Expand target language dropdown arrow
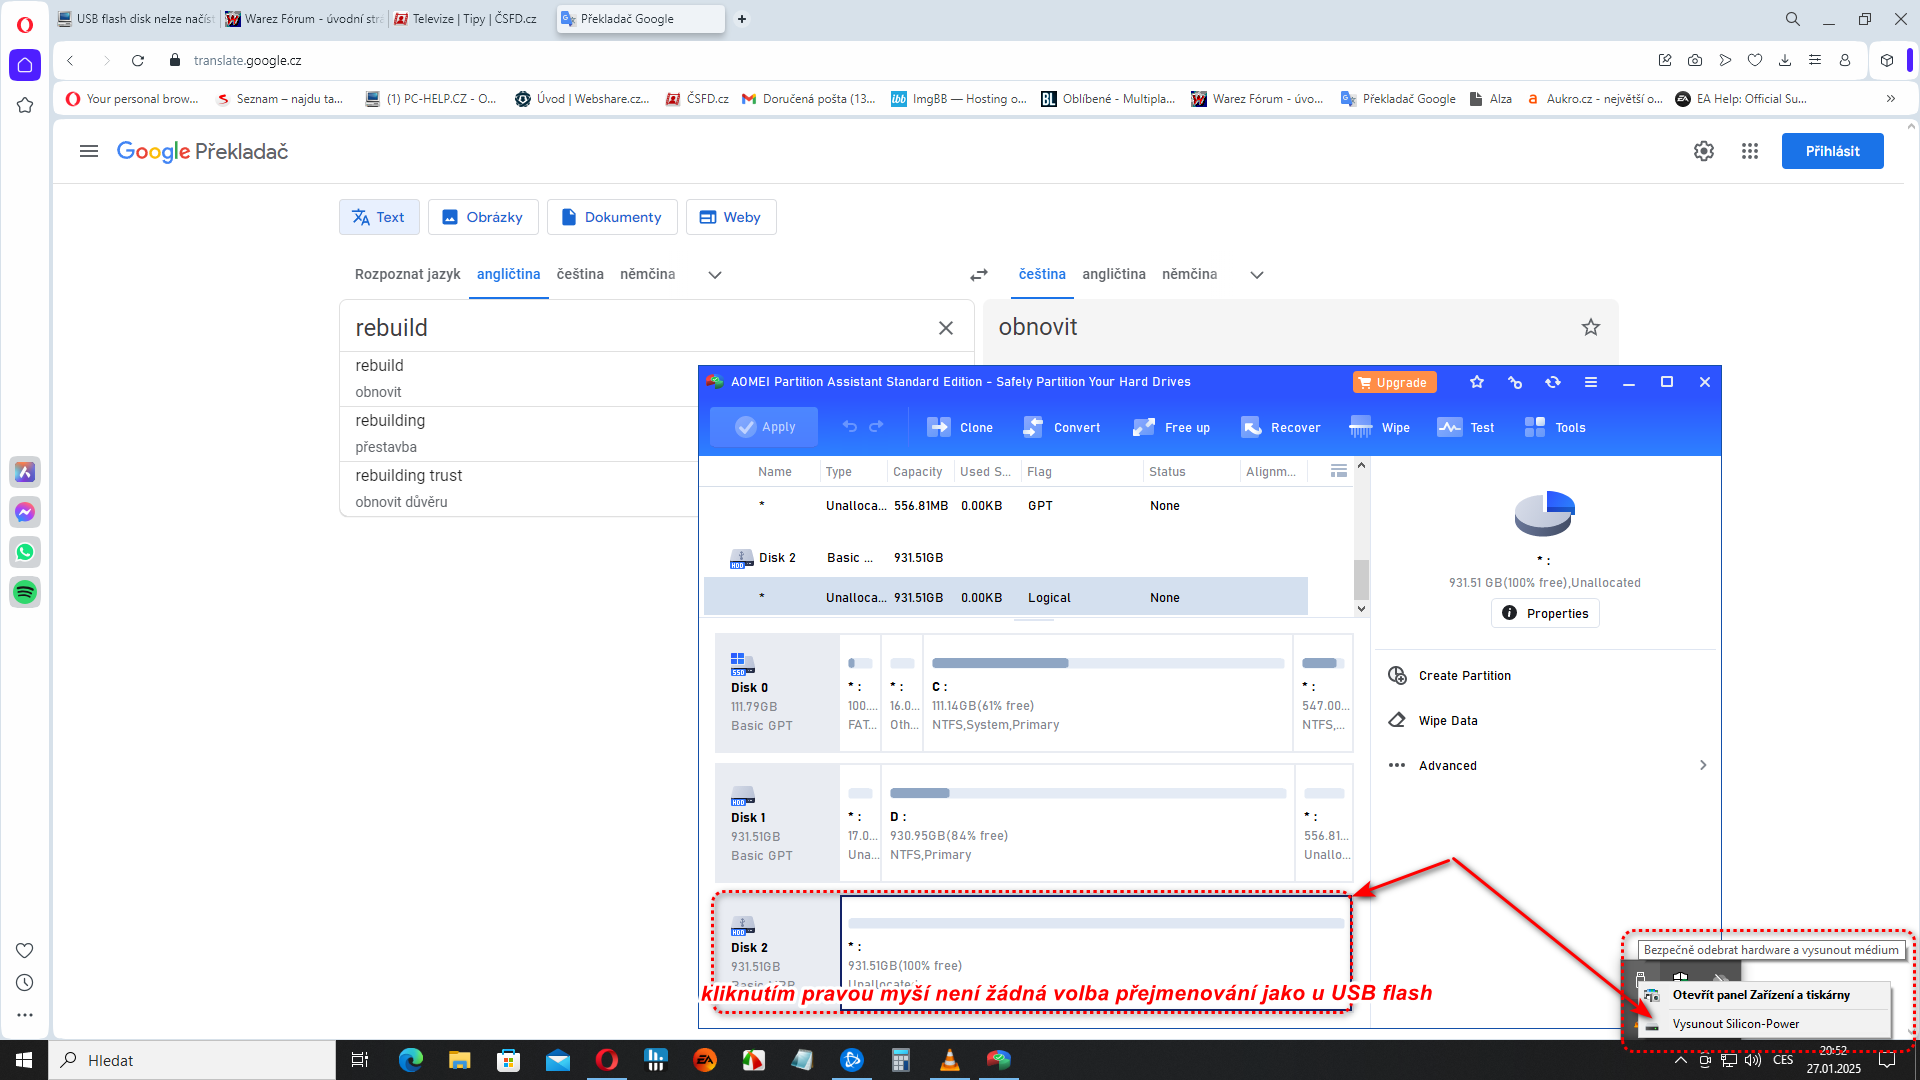Image resolution: width=1920 pixels, height=1080 pixels. (1256, 275)
